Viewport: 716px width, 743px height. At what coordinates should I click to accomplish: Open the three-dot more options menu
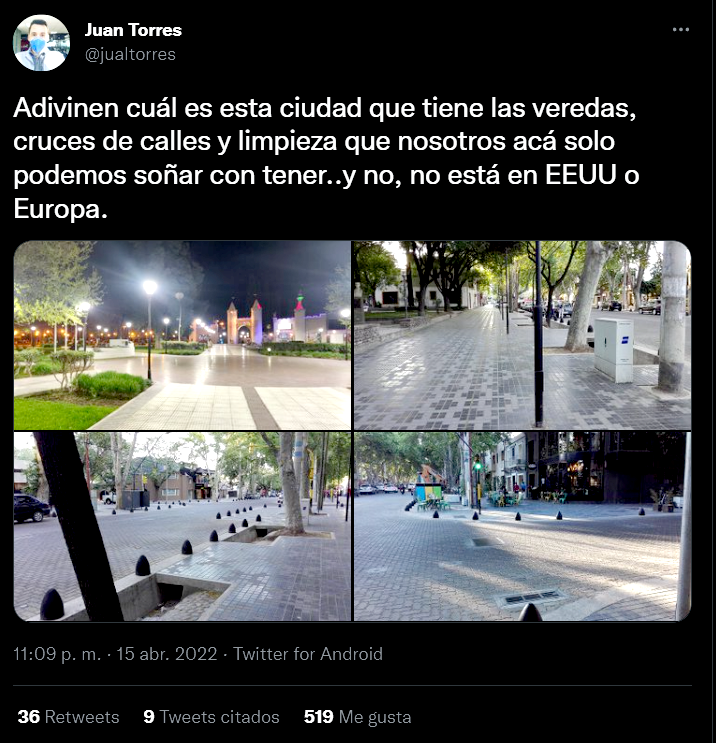(680, 30)
